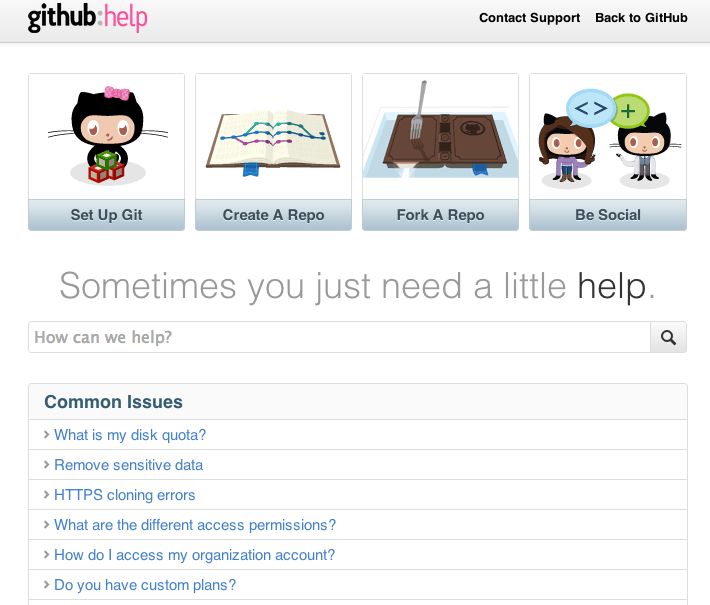Viewport: 710px width, 605px height.
Task: Click the chocolate bar with fork illustration
Action: (x=440, y=131)
